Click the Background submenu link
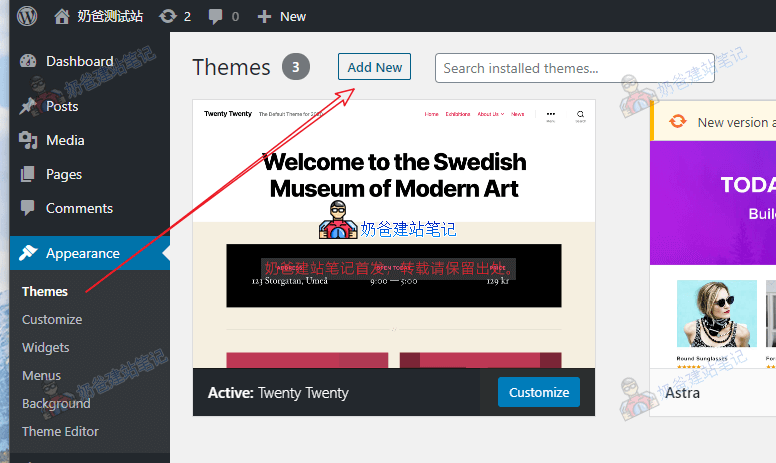Viewport: 776px width, 463px height. click(56, 403)
